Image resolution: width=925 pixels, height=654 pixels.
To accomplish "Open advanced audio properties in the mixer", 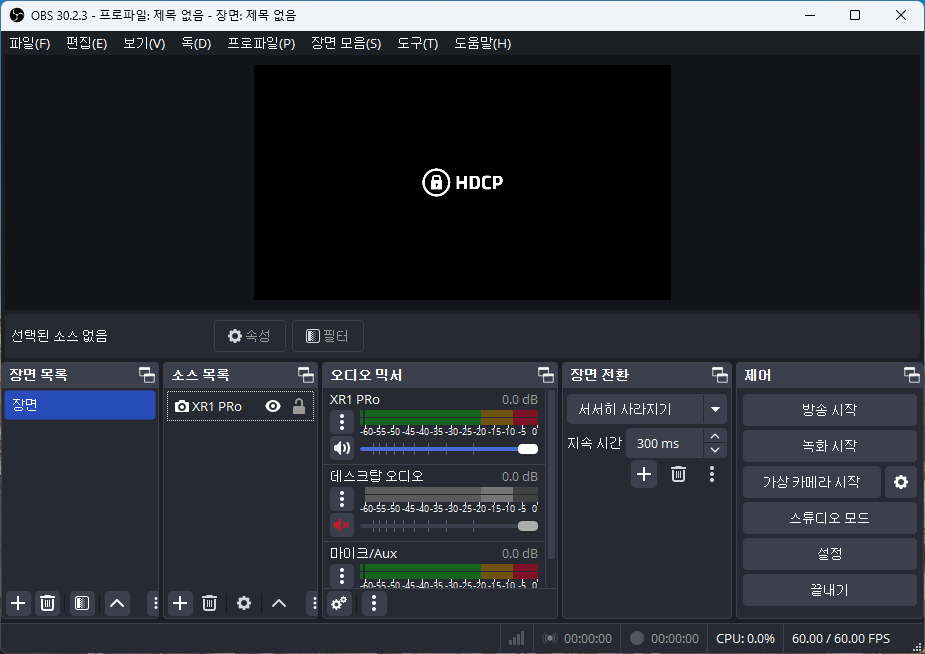I will tap(340, 603).
